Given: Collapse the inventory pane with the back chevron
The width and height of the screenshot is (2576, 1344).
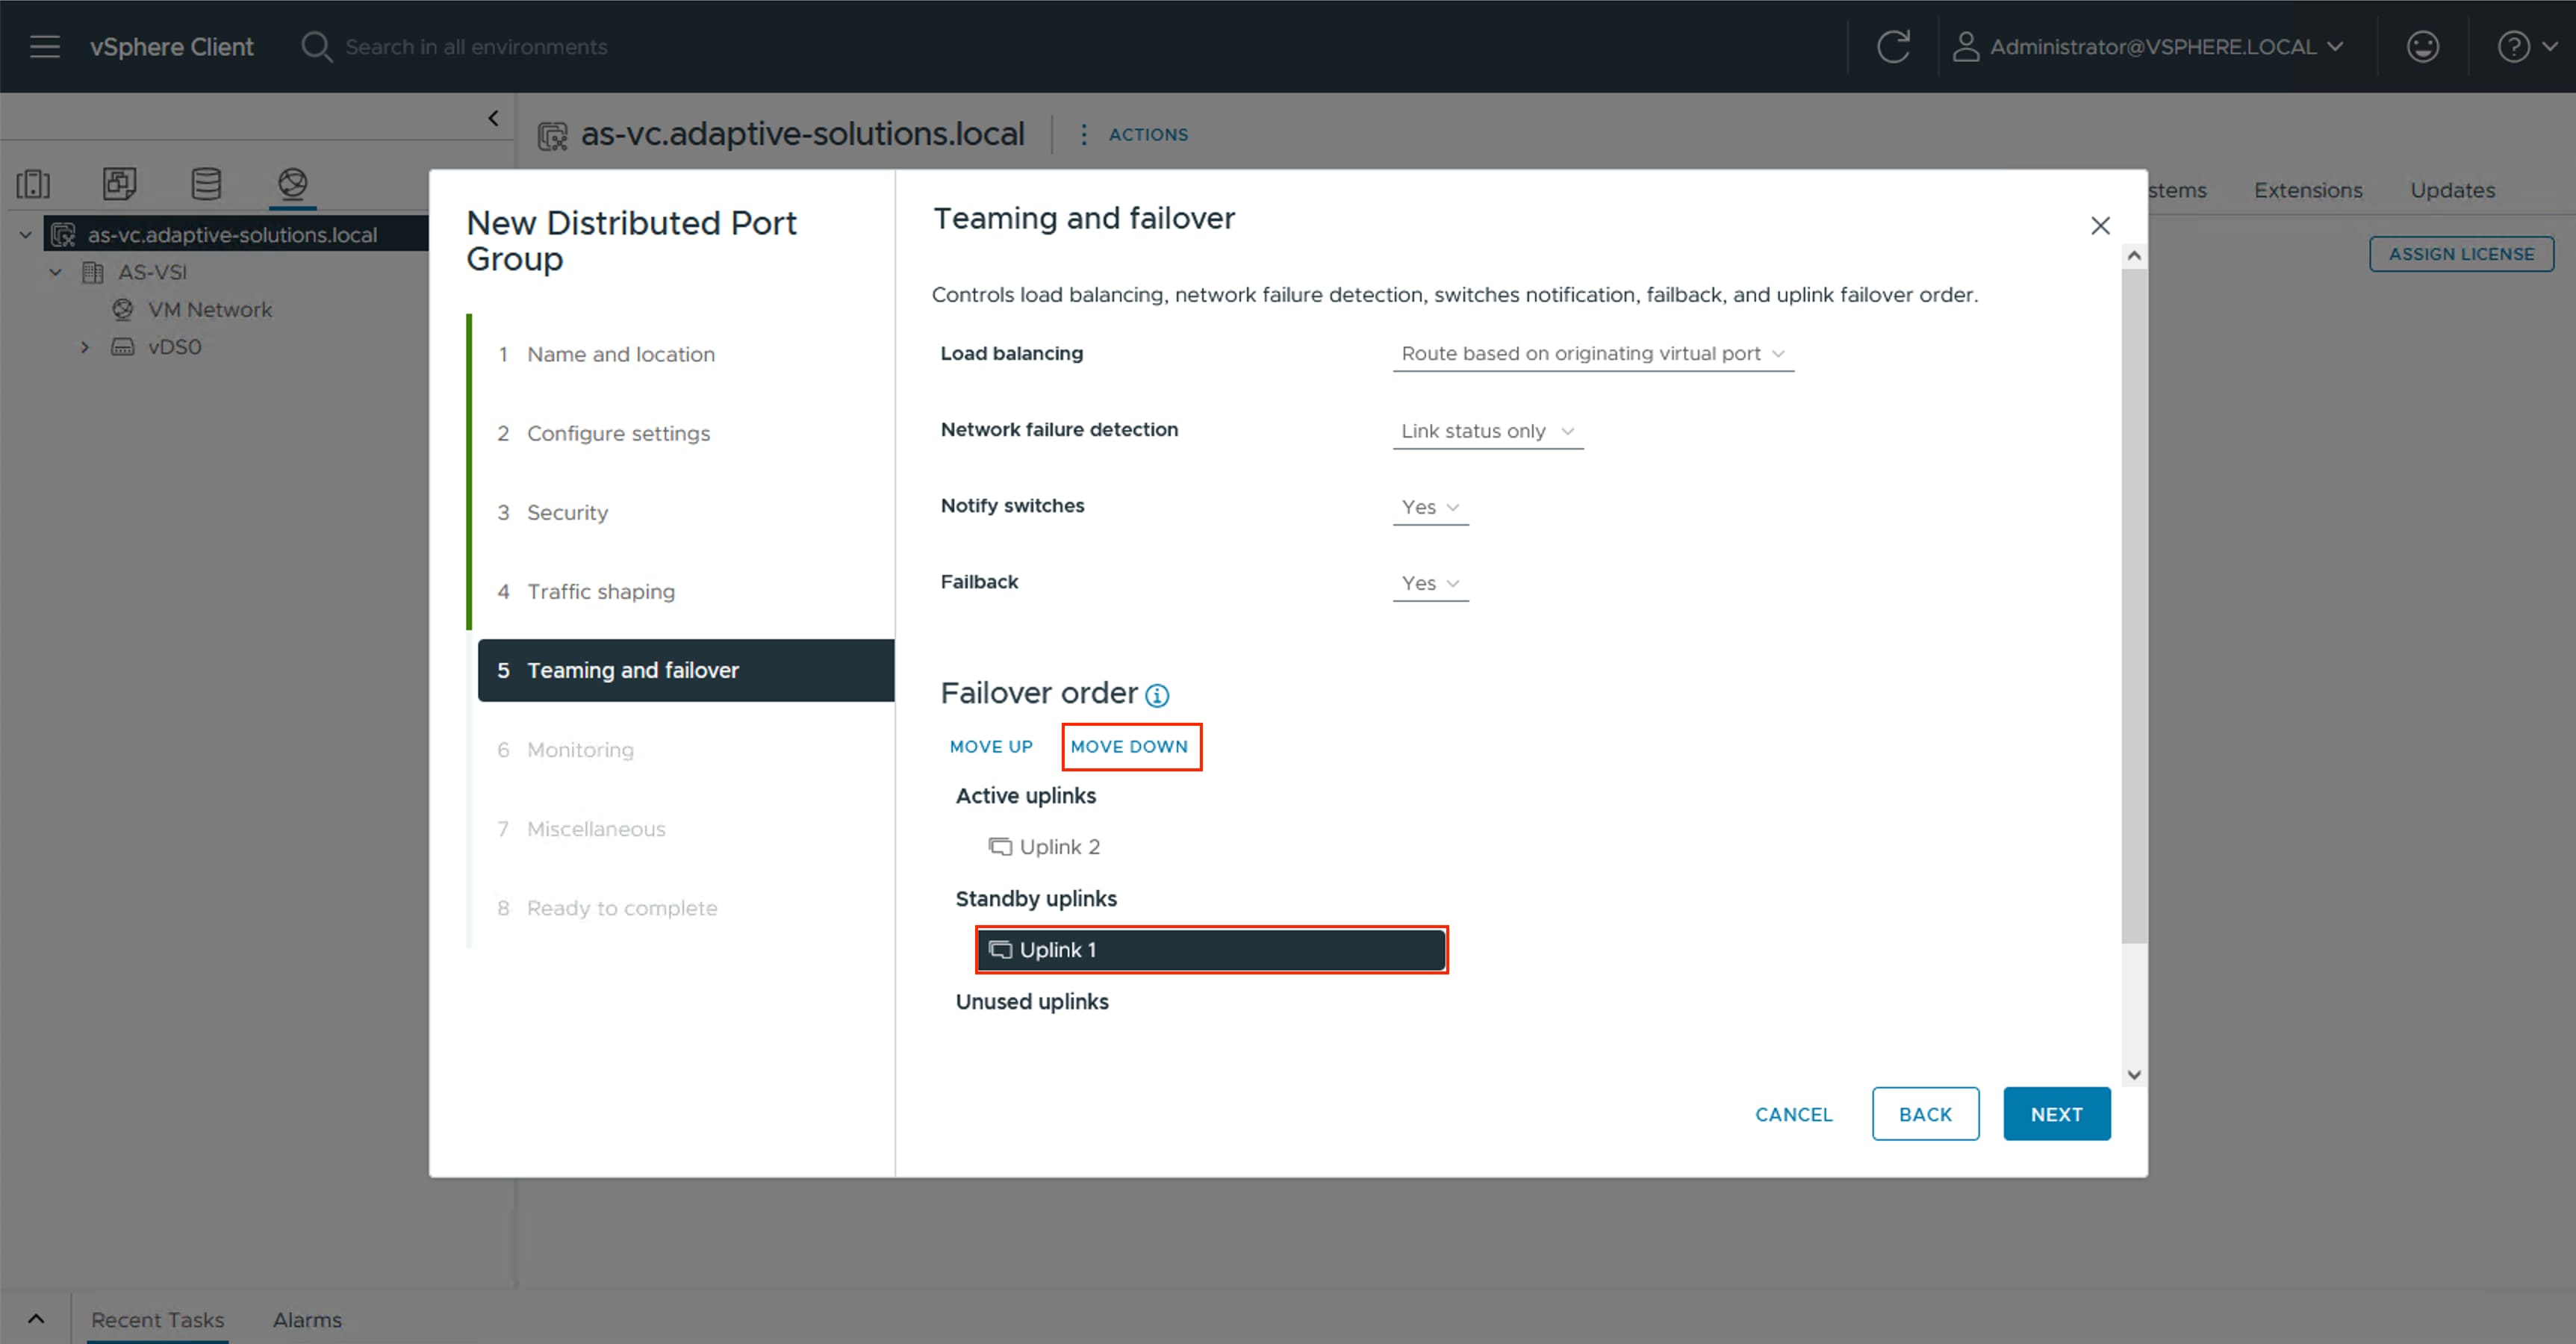Looking at the screenshot, I should (492, 117).
